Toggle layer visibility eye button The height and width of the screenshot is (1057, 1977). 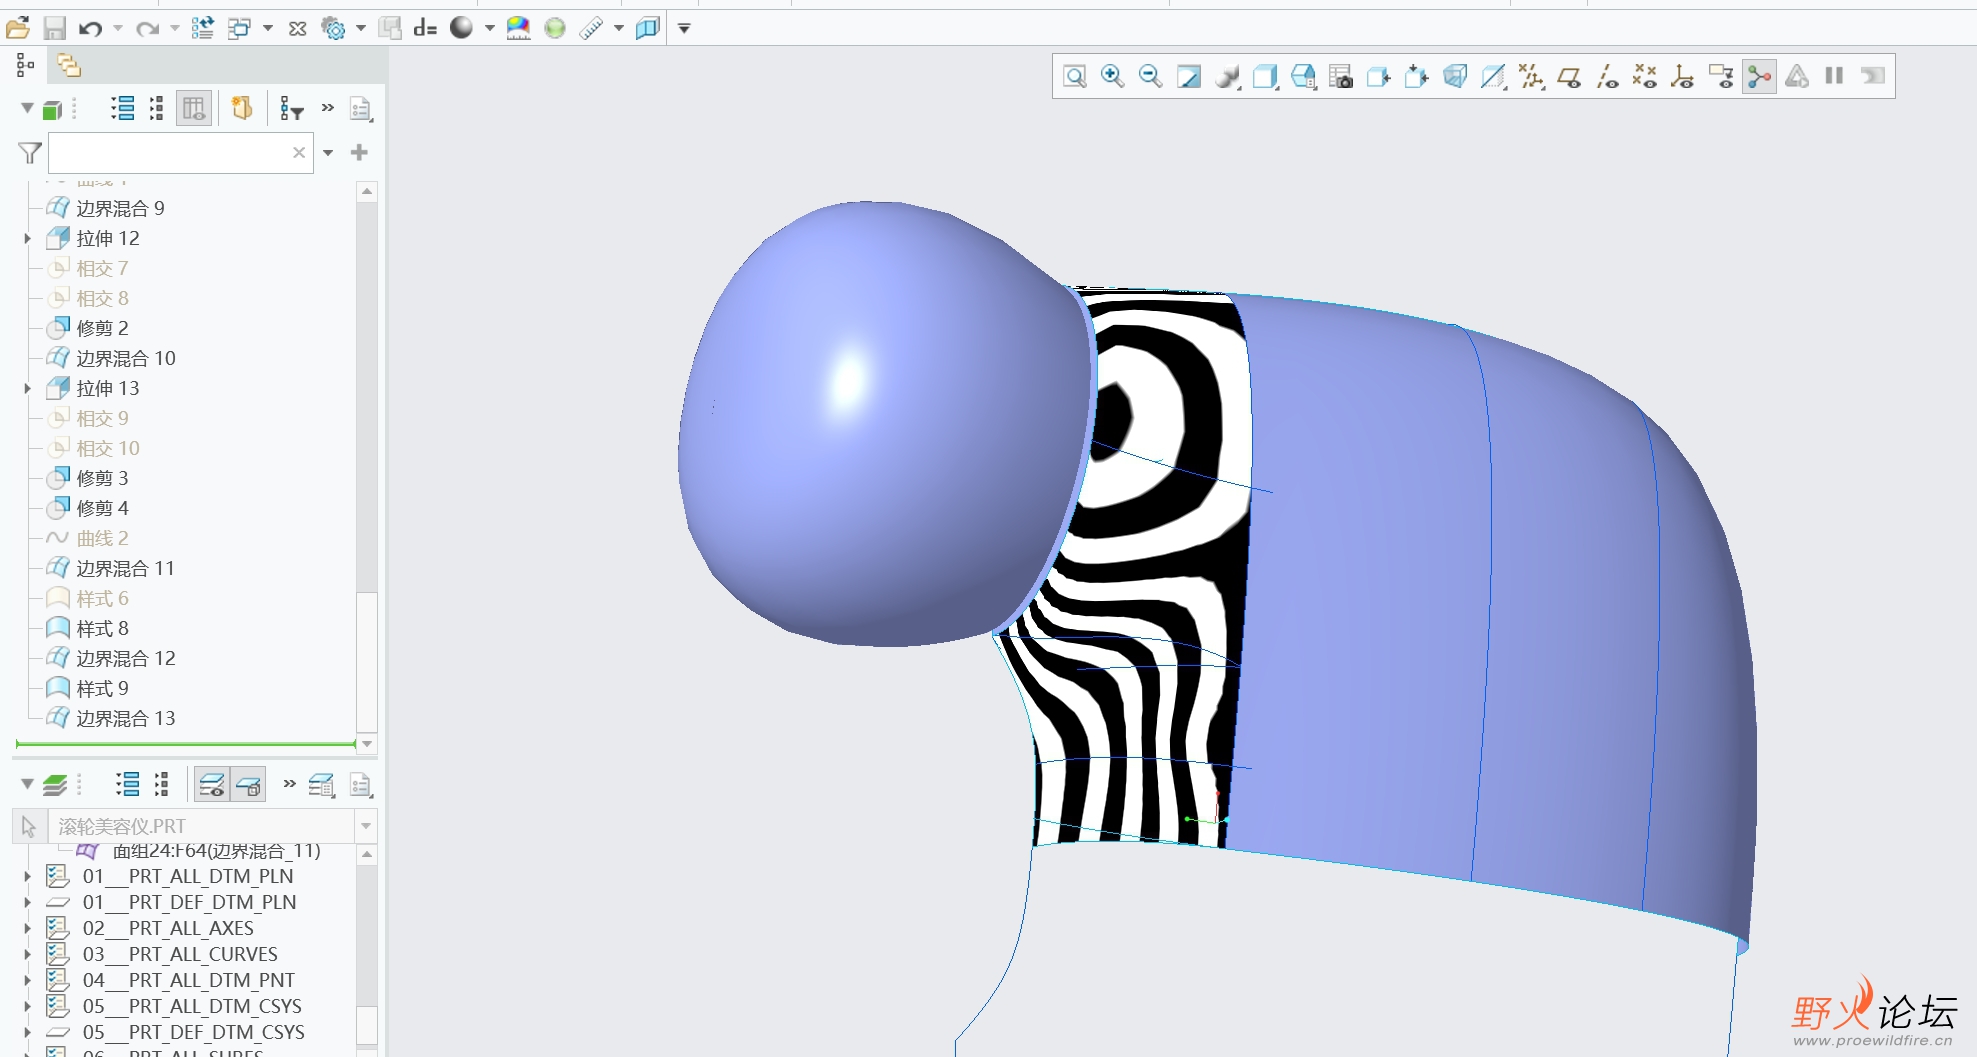[x=211, y=785]
